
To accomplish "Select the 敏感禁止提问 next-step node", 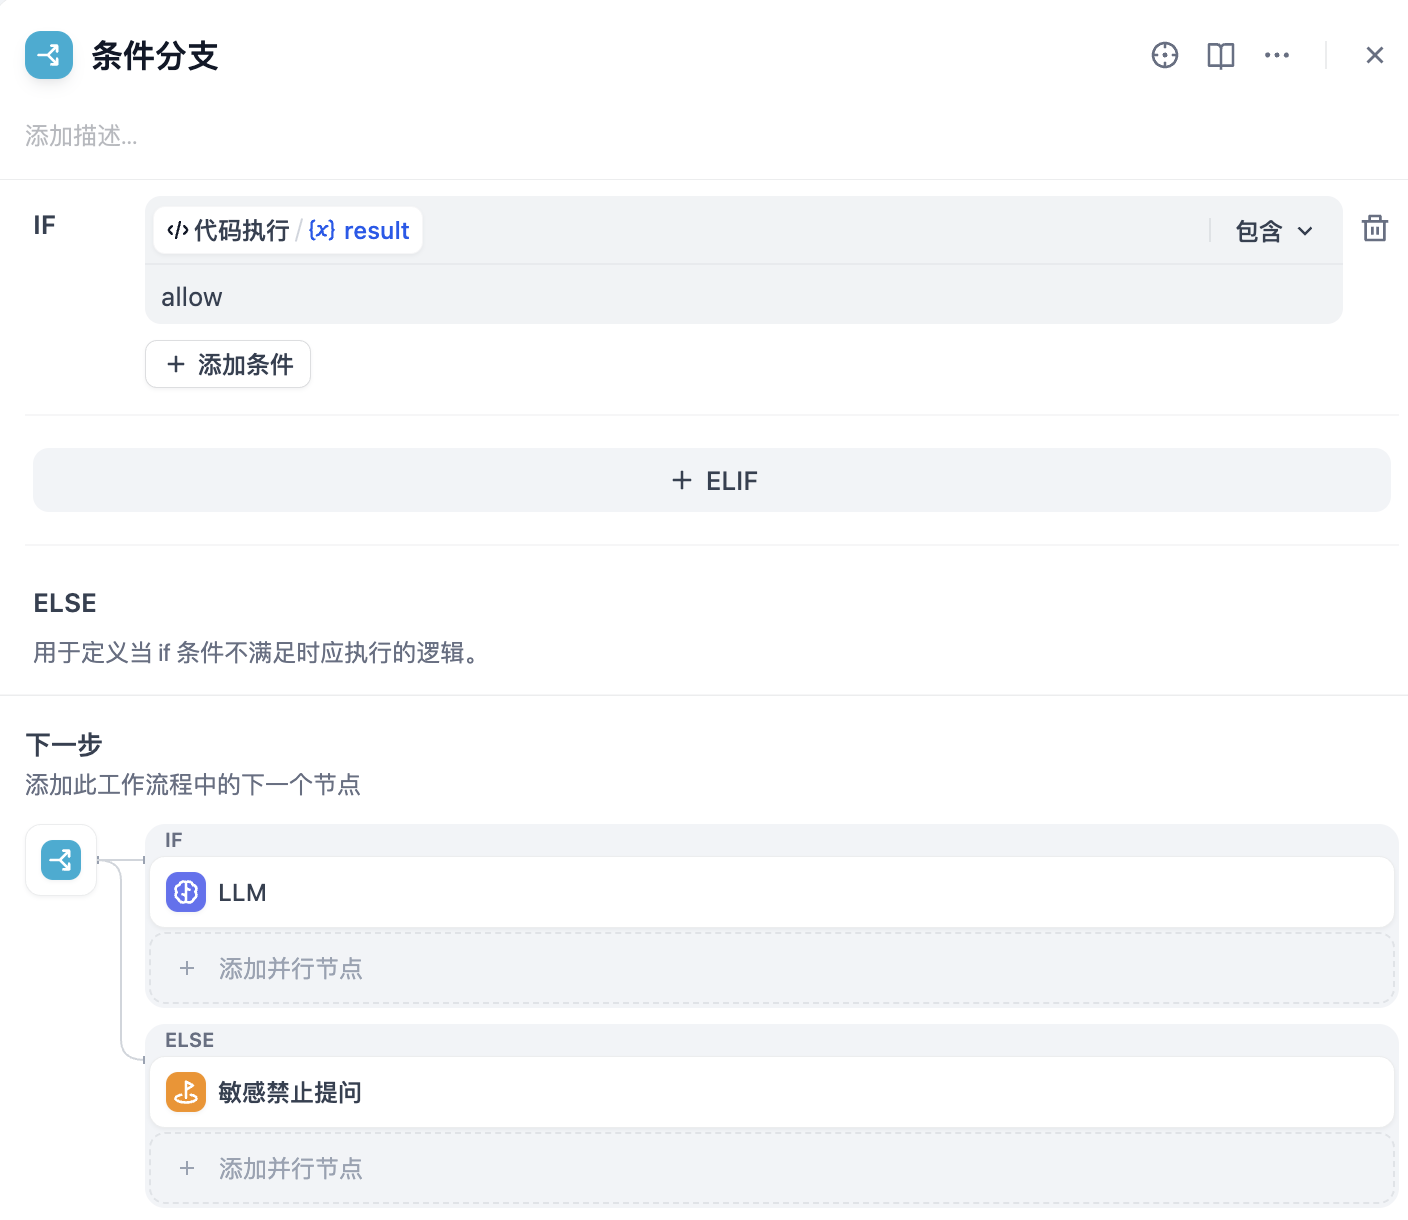I will click(x=770, y=1092).
